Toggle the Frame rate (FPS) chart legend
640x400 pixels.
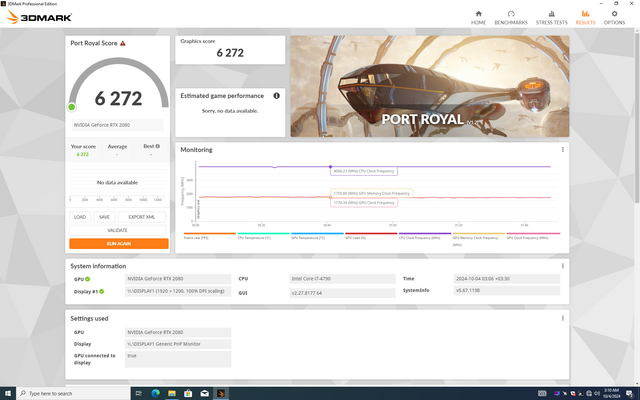coord(196,239)
